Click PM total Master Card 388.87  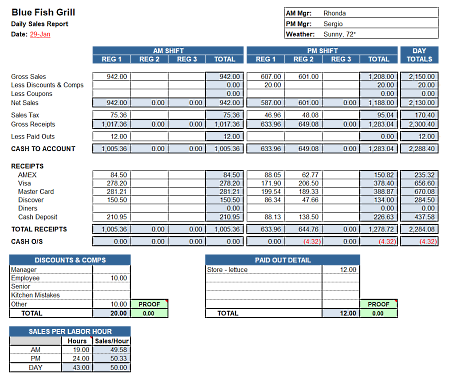click(x=379, y=192)
